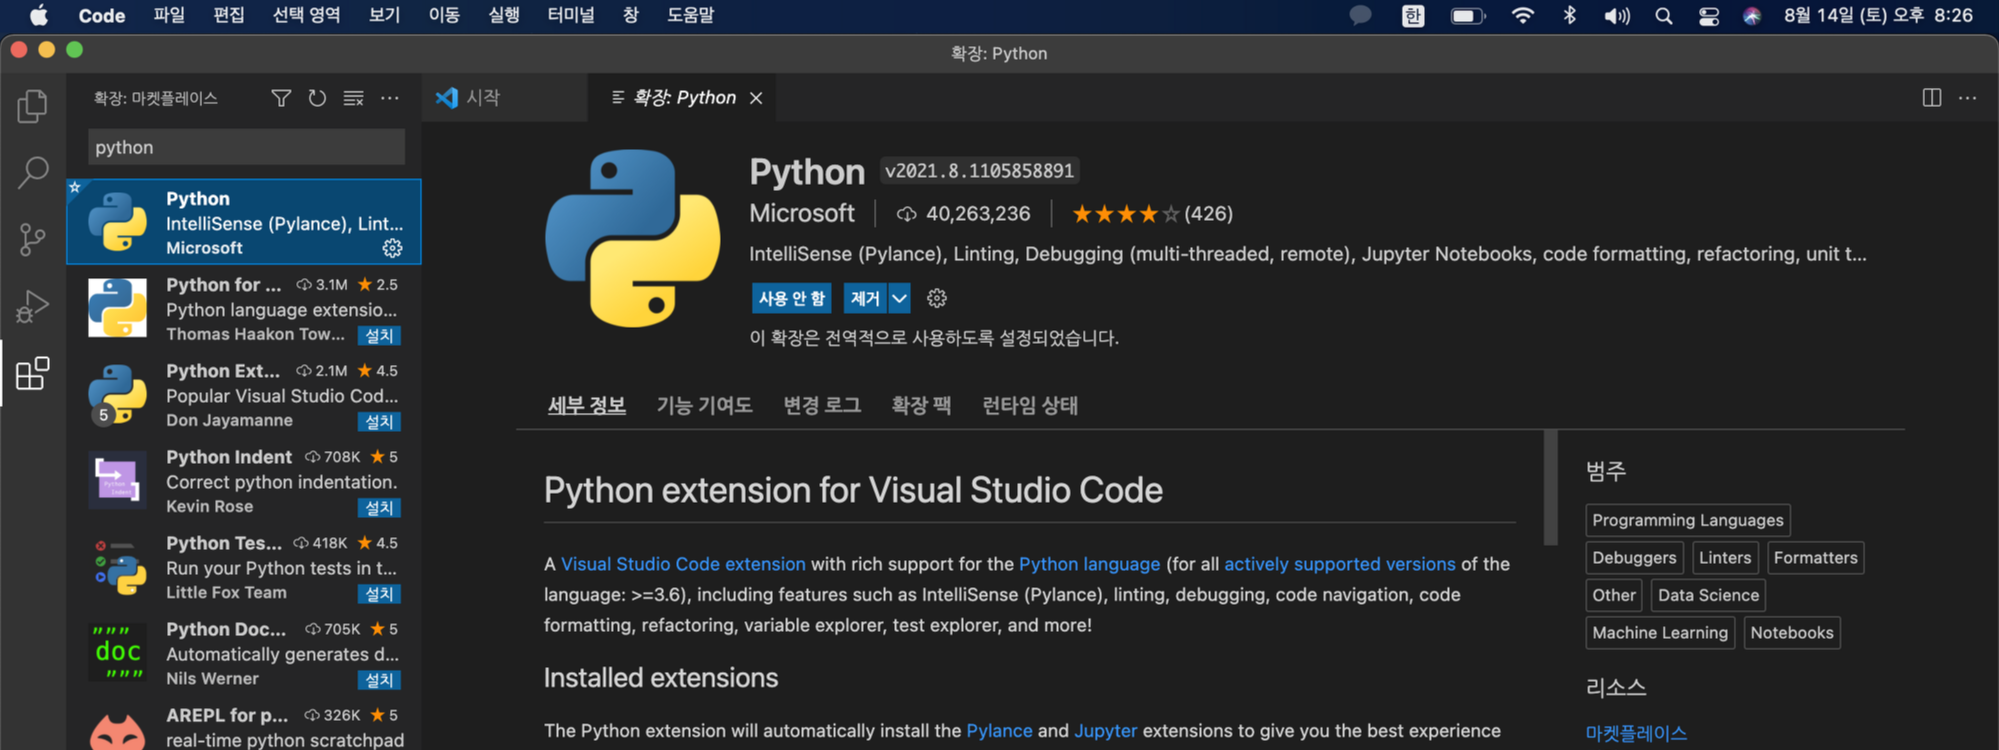Open Spotlight search in the menu bar

tap(1664, 15)
